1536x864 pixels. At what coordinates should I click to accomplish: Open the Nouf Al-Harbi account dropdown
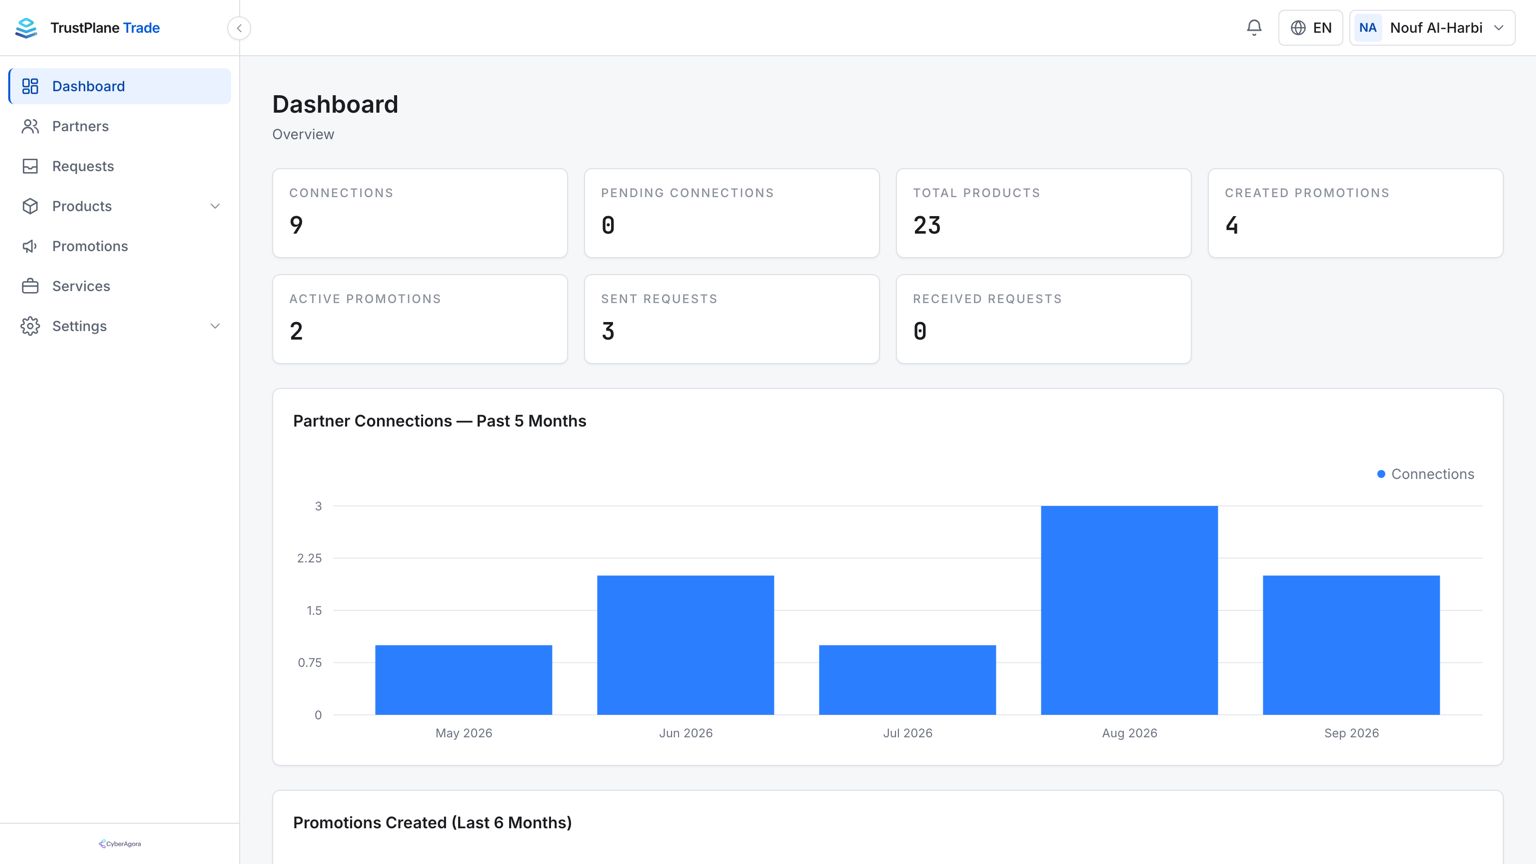(1432, 28)
